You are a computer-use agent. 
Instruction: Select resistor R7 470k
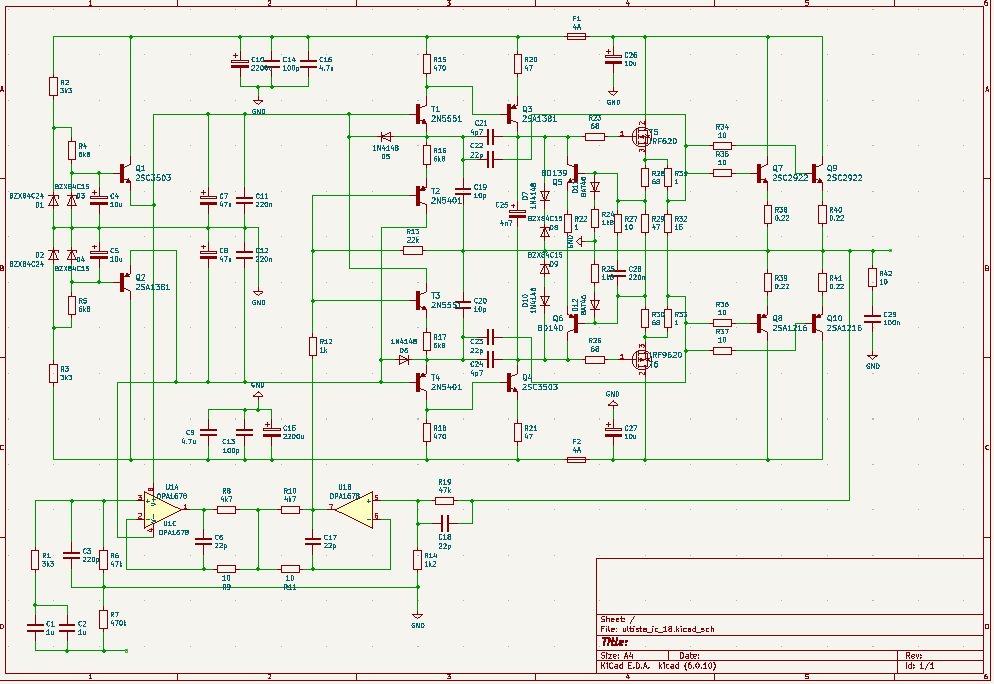pos(103,619)
